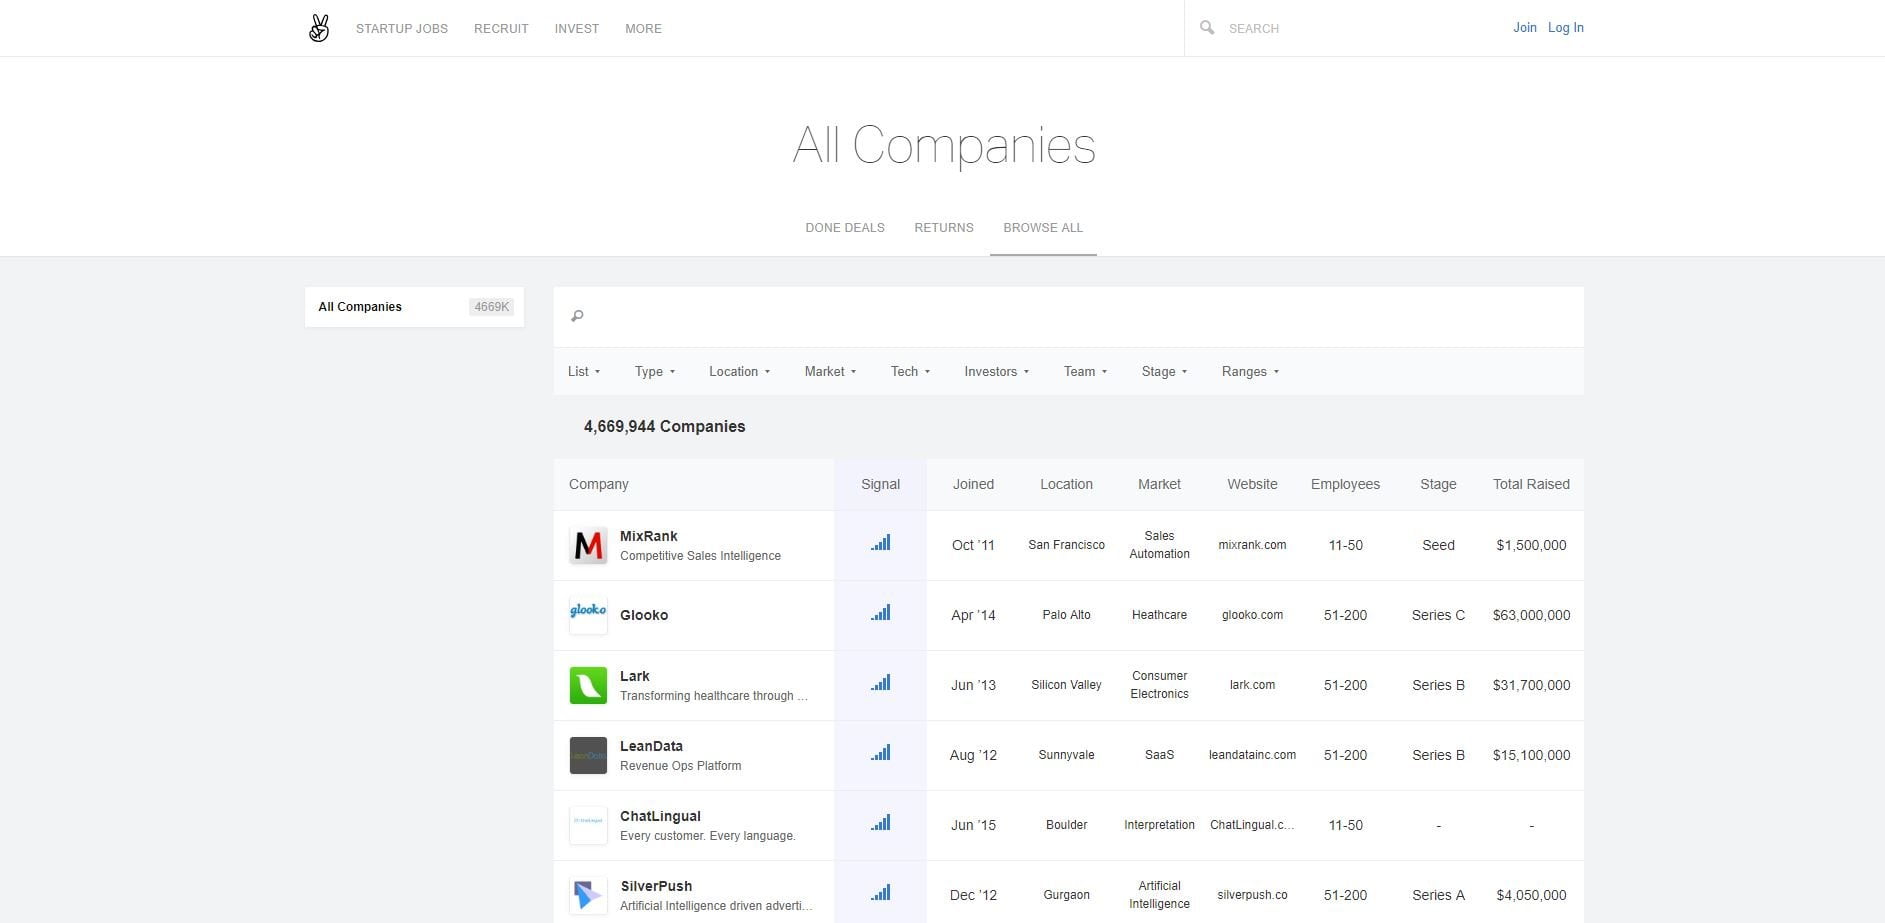Click the Log In link

1566,28
